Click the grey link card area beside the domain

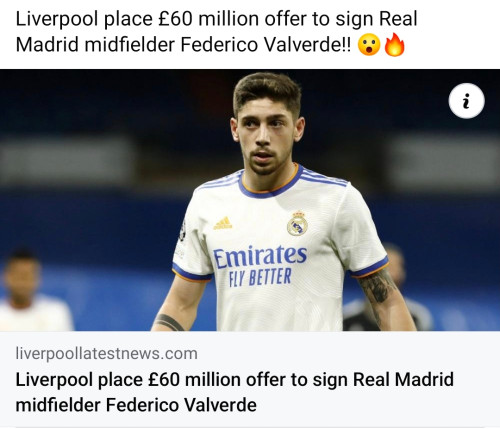[x=347, y=353]
